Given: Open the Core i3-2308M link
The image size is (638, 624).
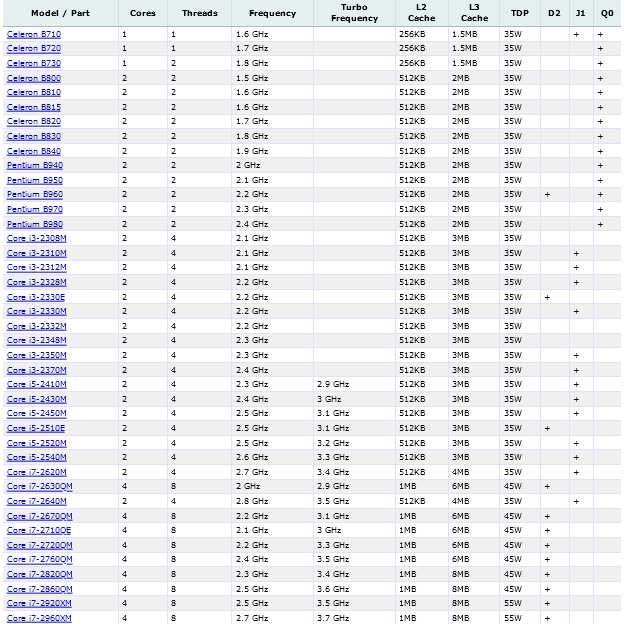Looking at the screenshot, I should [x=37, y=238].
